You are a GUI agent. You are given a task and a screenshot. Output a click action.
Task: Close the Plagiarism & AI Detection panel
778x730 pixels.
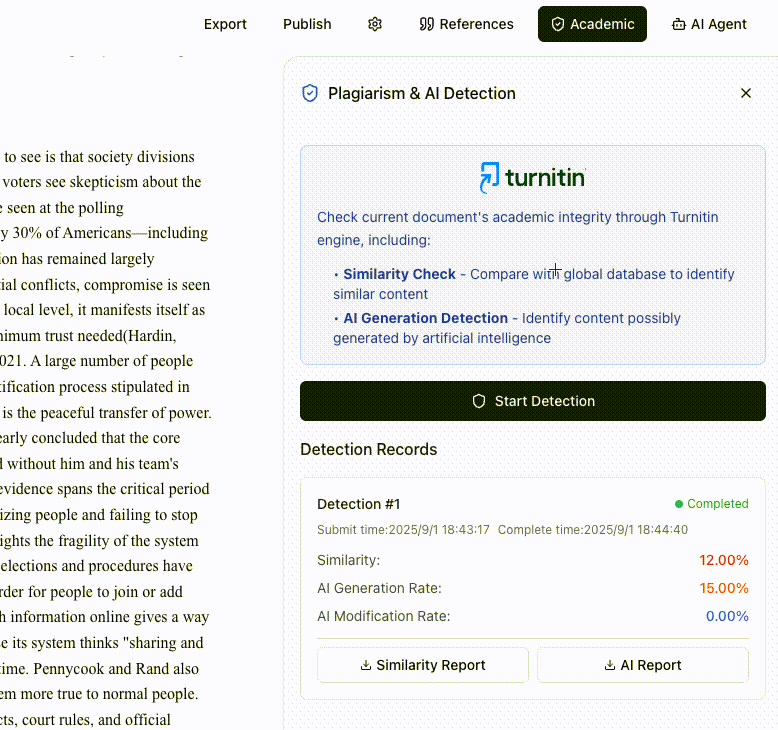(x=745, y=93)
